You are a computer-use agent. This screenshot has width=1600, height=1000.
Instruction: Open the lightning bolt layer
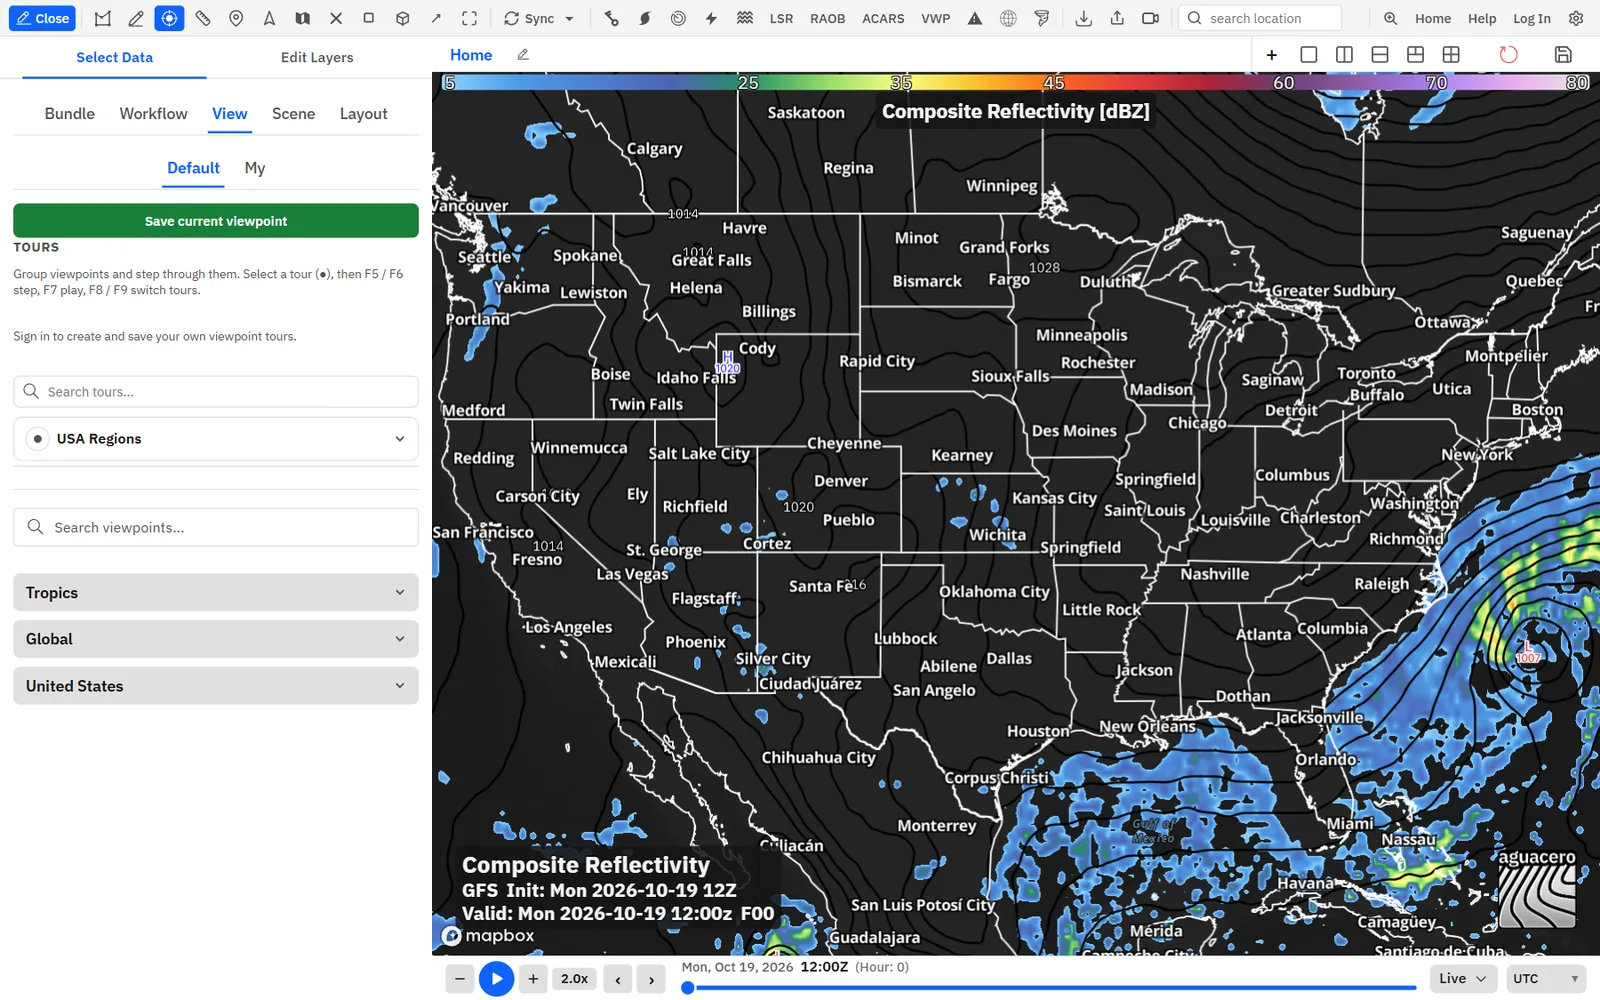711,18
